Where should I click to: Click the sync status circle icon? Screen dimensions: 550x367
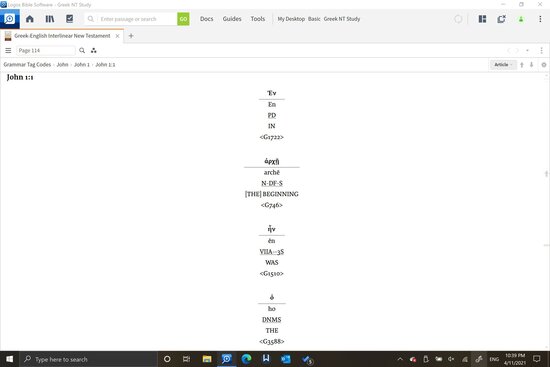[x=458, y=19]
